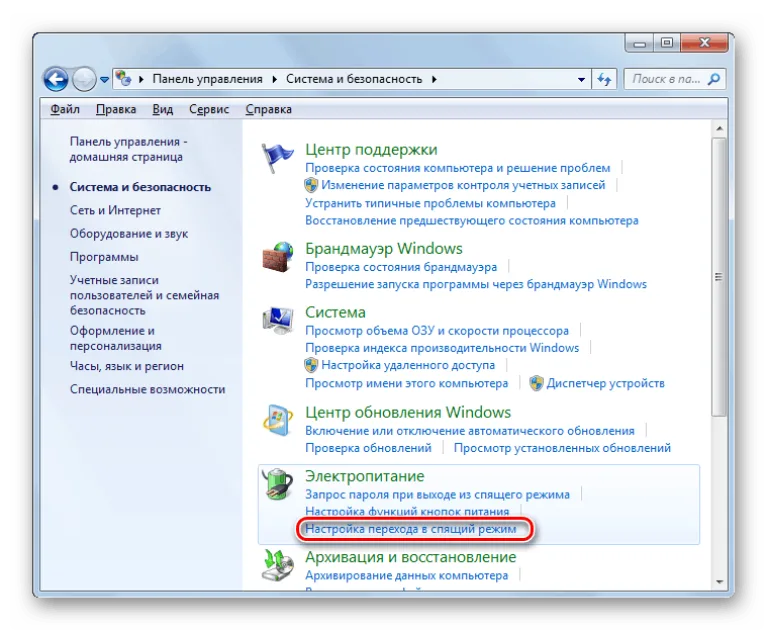Click Проверка состояния компьютера и решение проблем
This screenshot has width=768, height=631.
457,168
